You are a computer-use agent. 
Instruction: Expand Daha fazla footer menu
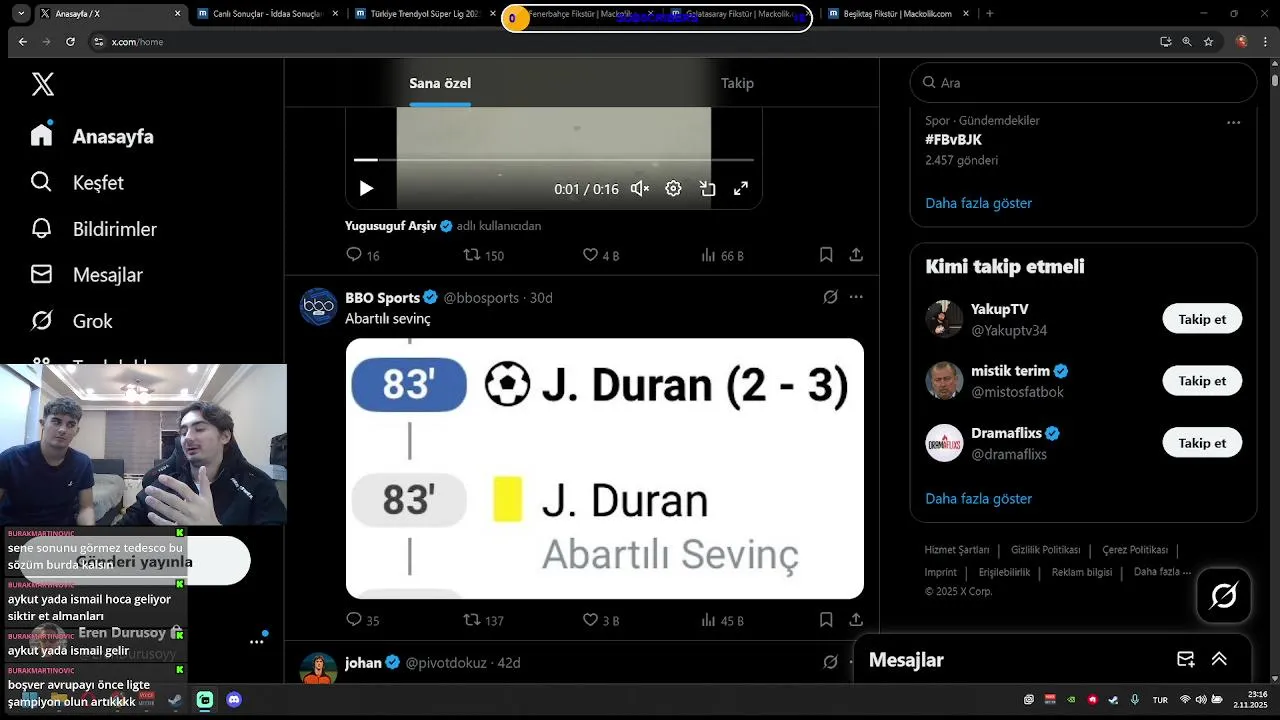click(x=1162, y=572)
